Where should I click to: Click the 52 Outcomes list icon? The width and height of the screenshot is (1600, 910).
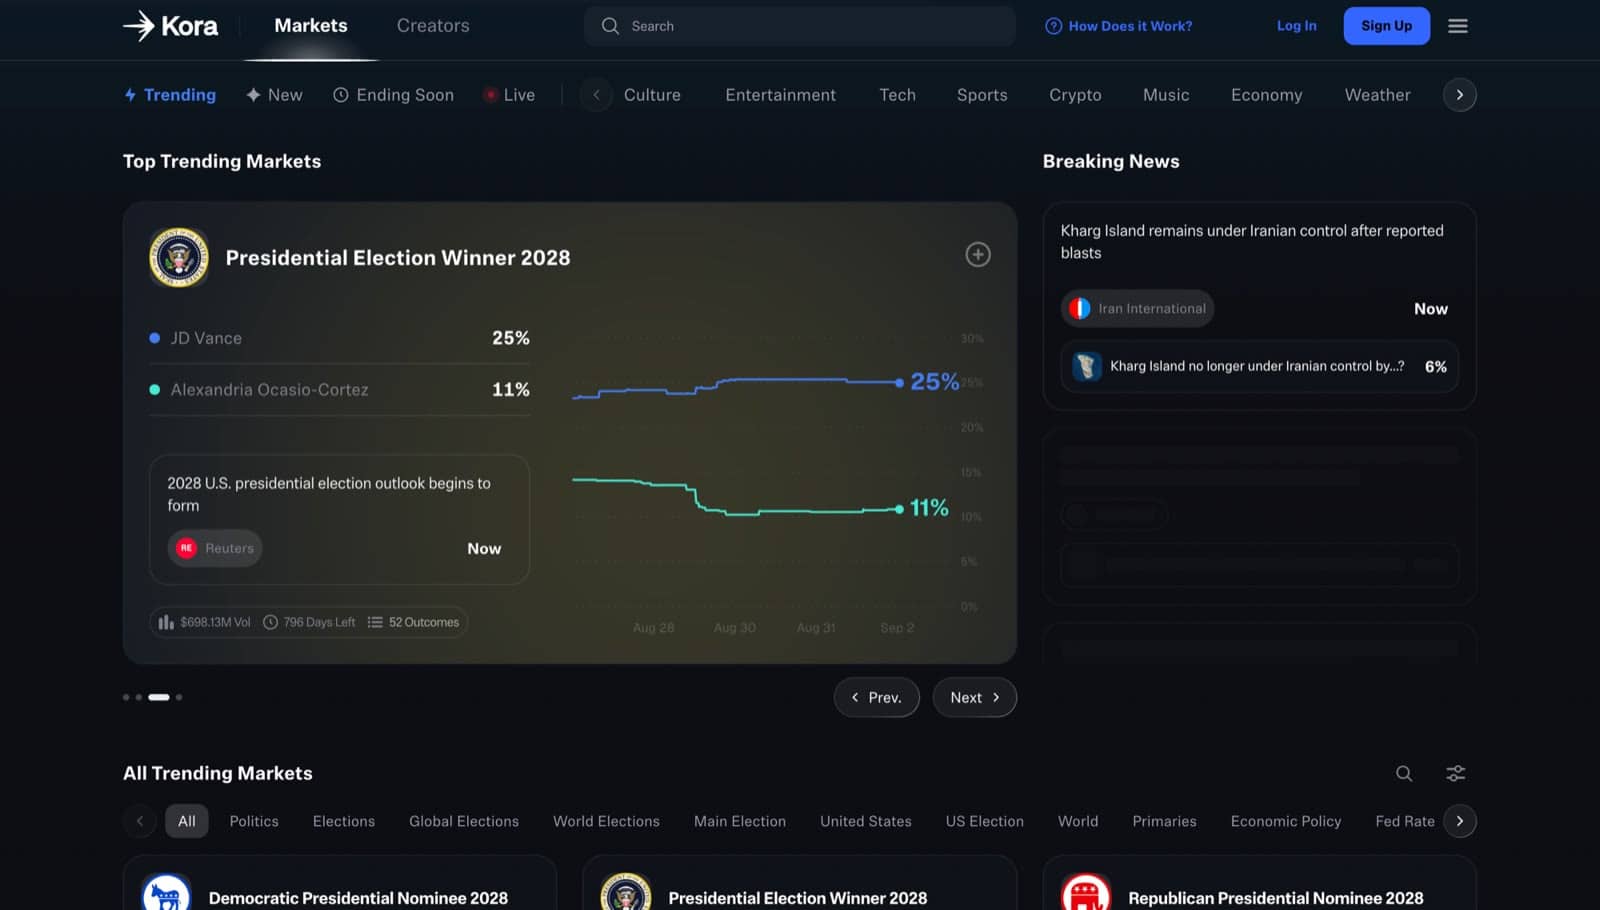tap(375, 622)
